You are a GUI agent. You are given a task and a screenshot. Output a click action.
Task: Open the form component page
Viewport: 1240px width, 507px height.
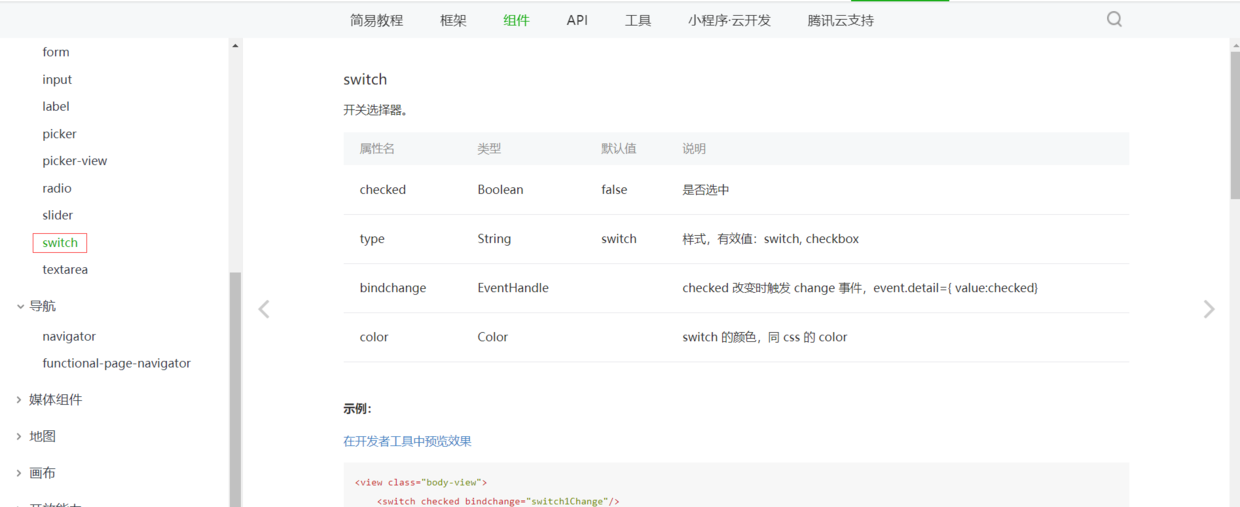[x=56, y=52]
